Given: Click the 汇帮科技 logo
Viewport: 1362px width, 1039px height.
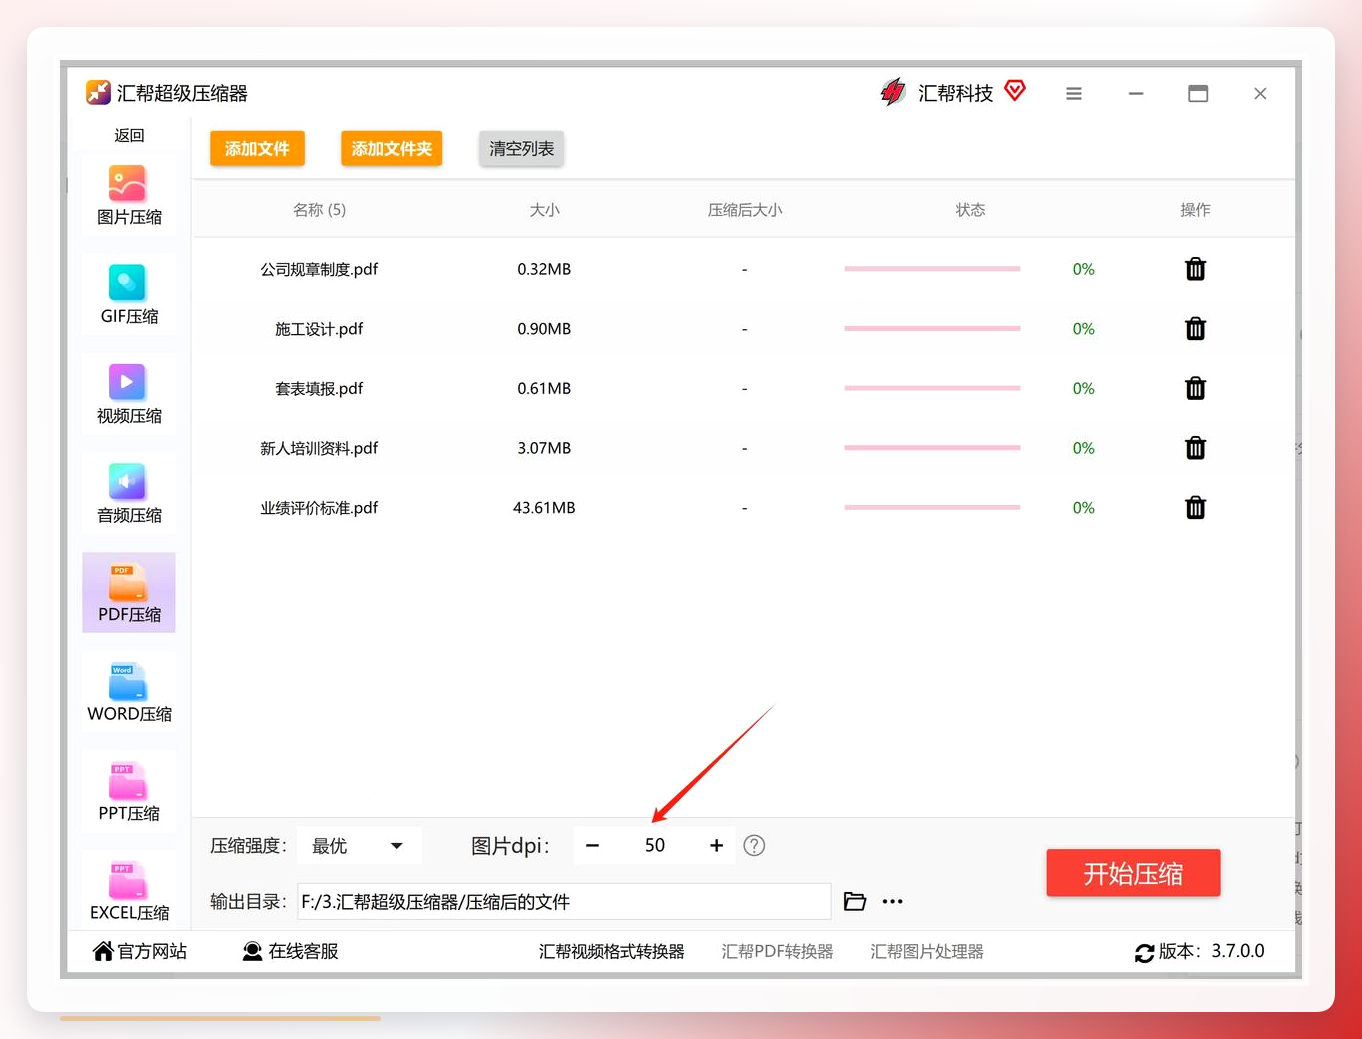Looking at the screenshot, I should tap(893, 92).
